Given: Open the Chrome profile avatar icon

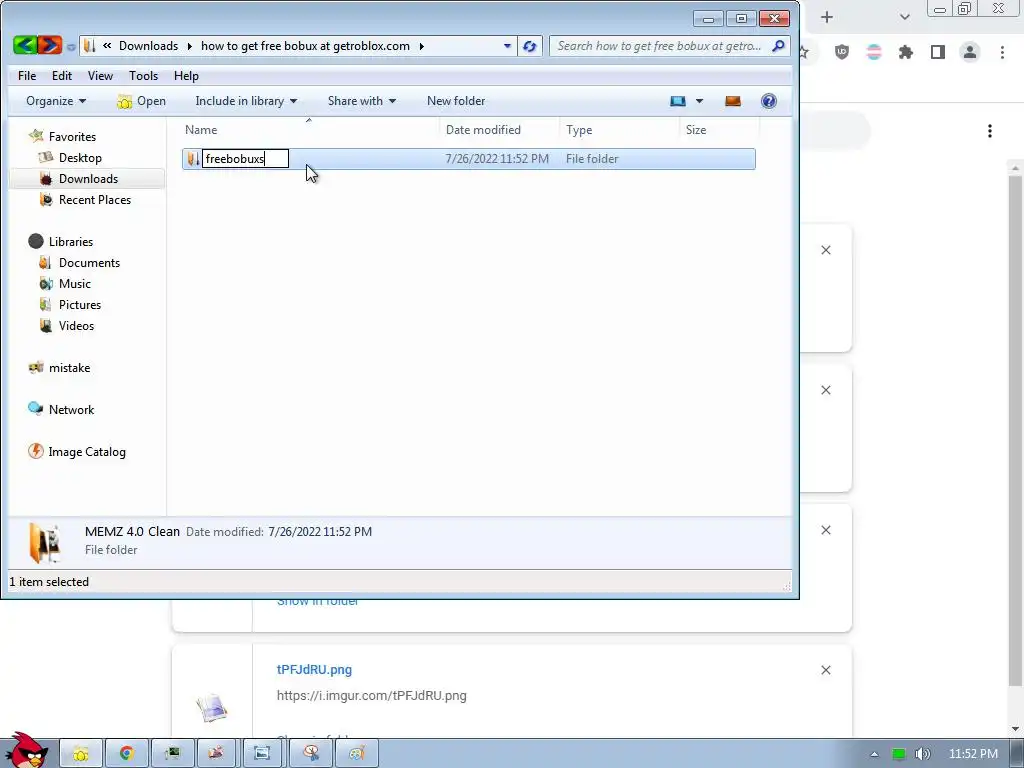Looking at the screenshot, I should (970, 52).
